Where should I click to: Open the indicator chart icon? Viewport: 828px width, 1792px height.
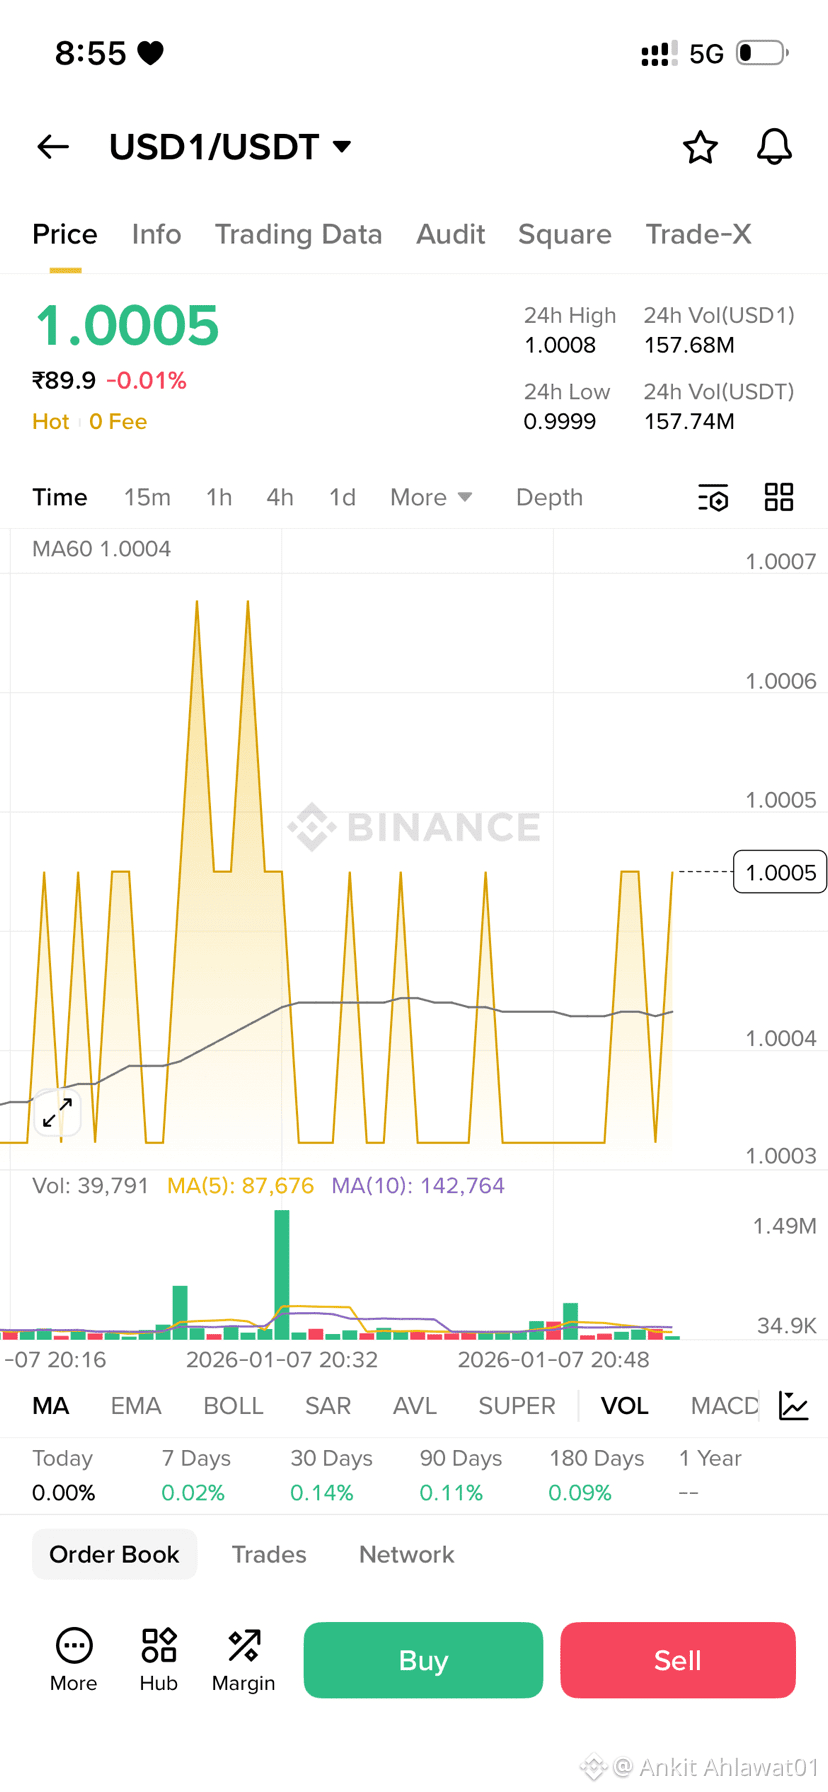coord(793,1406)
